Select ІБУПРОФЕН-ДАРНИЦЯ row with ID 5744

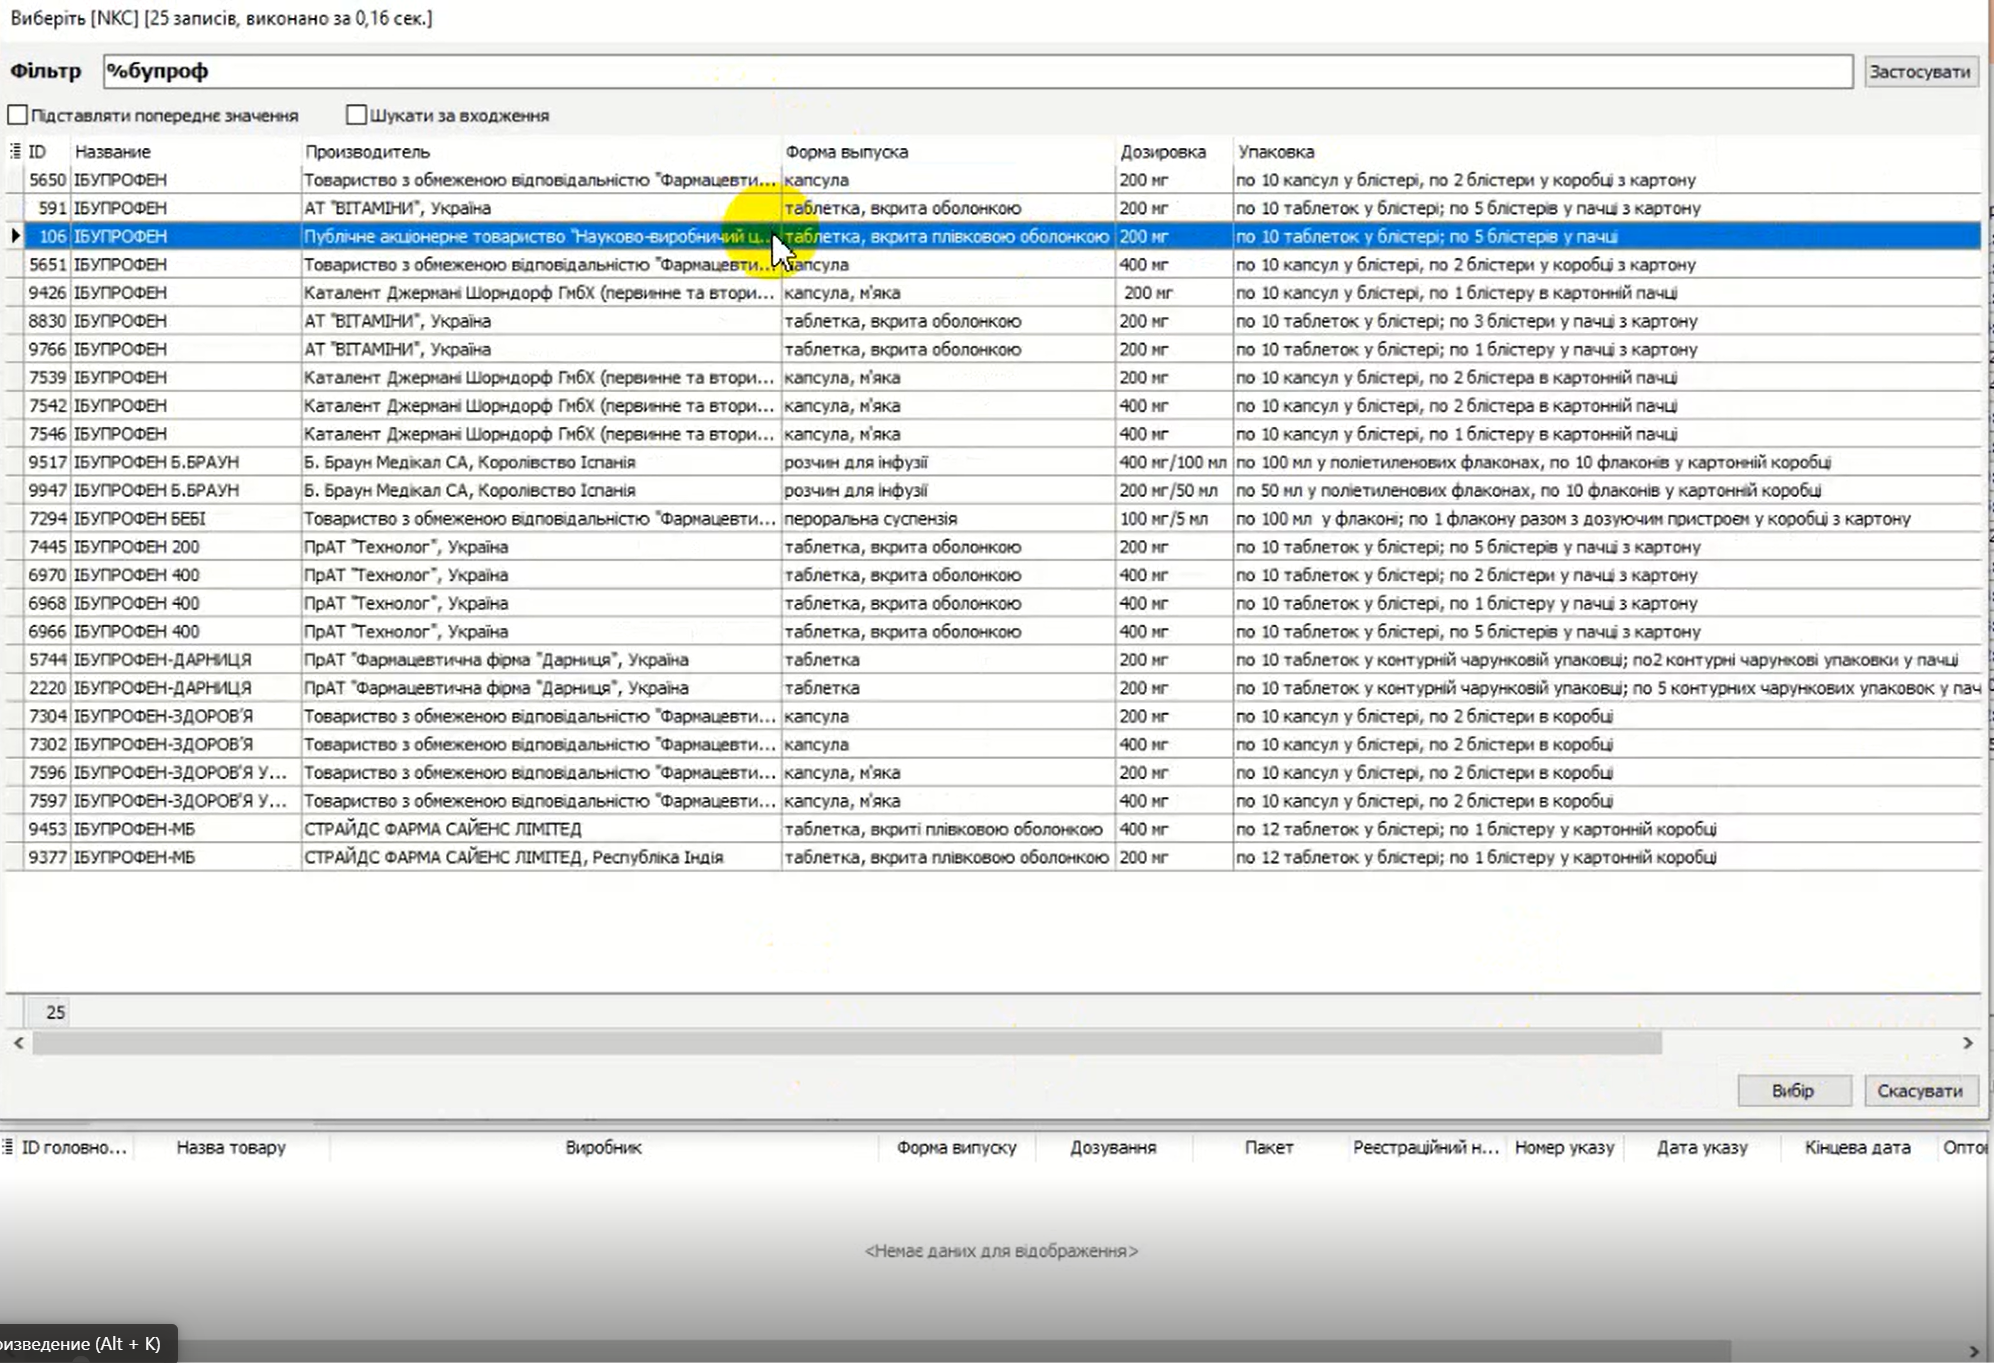point(162,660)
